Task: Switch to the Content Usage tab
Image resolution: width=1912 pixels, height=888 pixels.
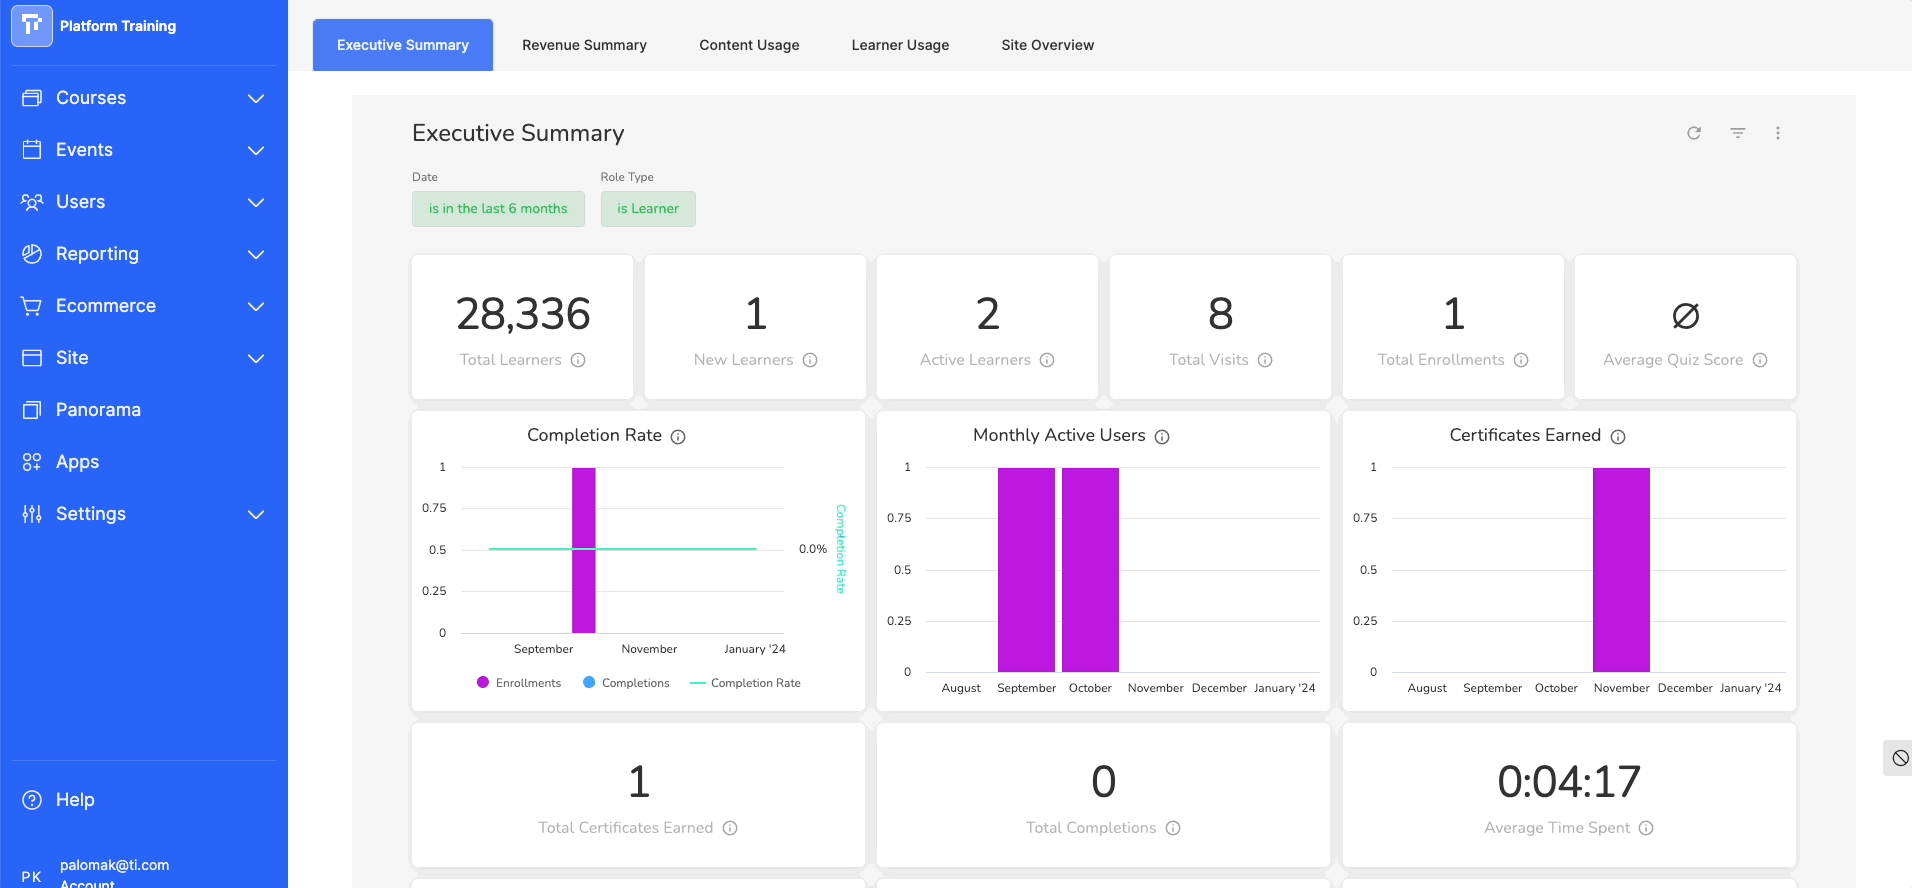Action: 749,45
